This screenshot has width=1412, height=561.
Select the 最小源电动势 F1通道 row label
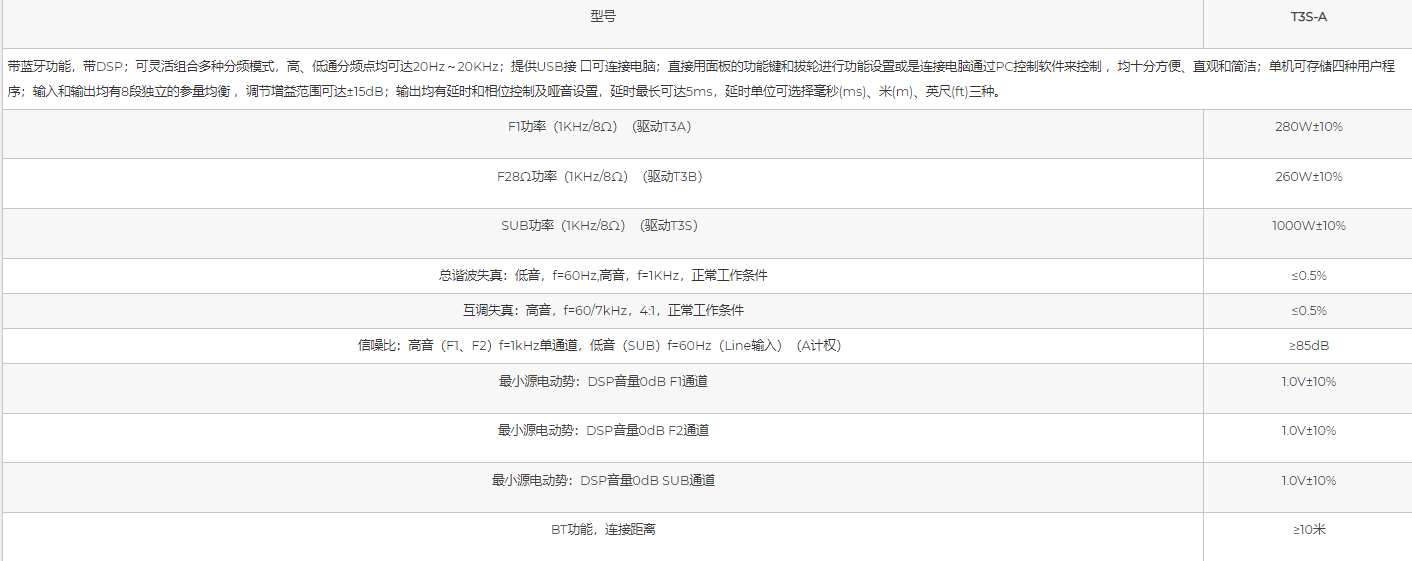click(x=602, y=381)
